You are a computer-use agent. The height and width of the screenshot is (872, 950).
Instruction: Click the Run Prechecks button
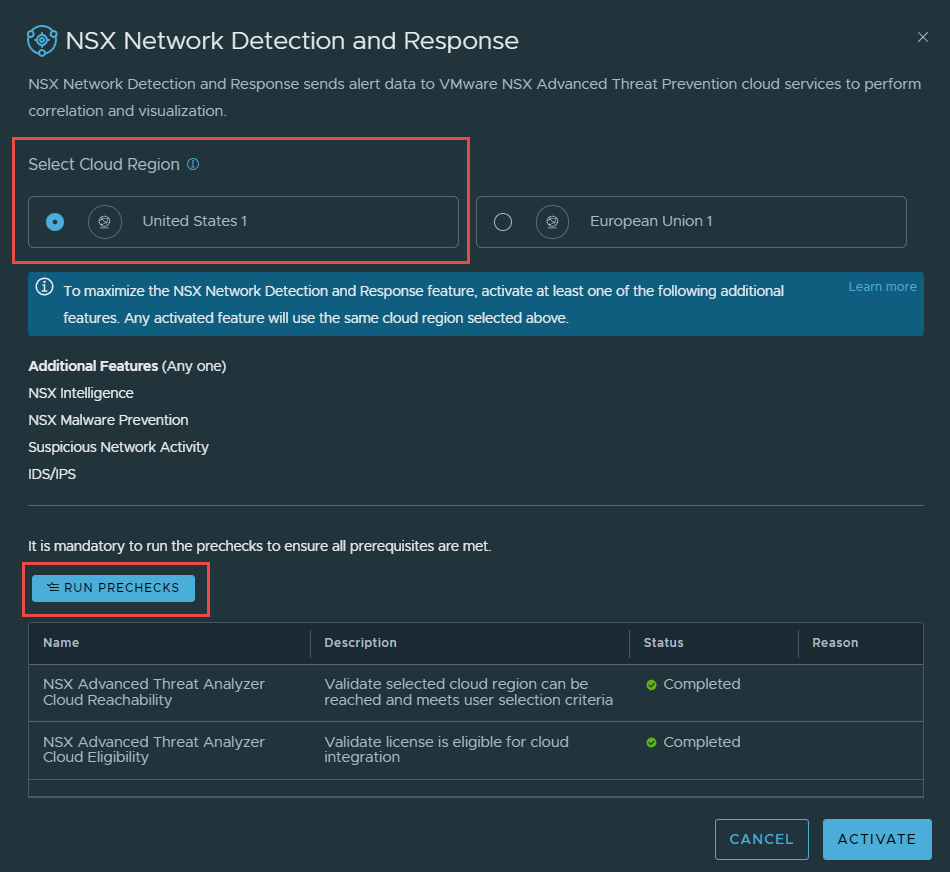tap(113, 588)
